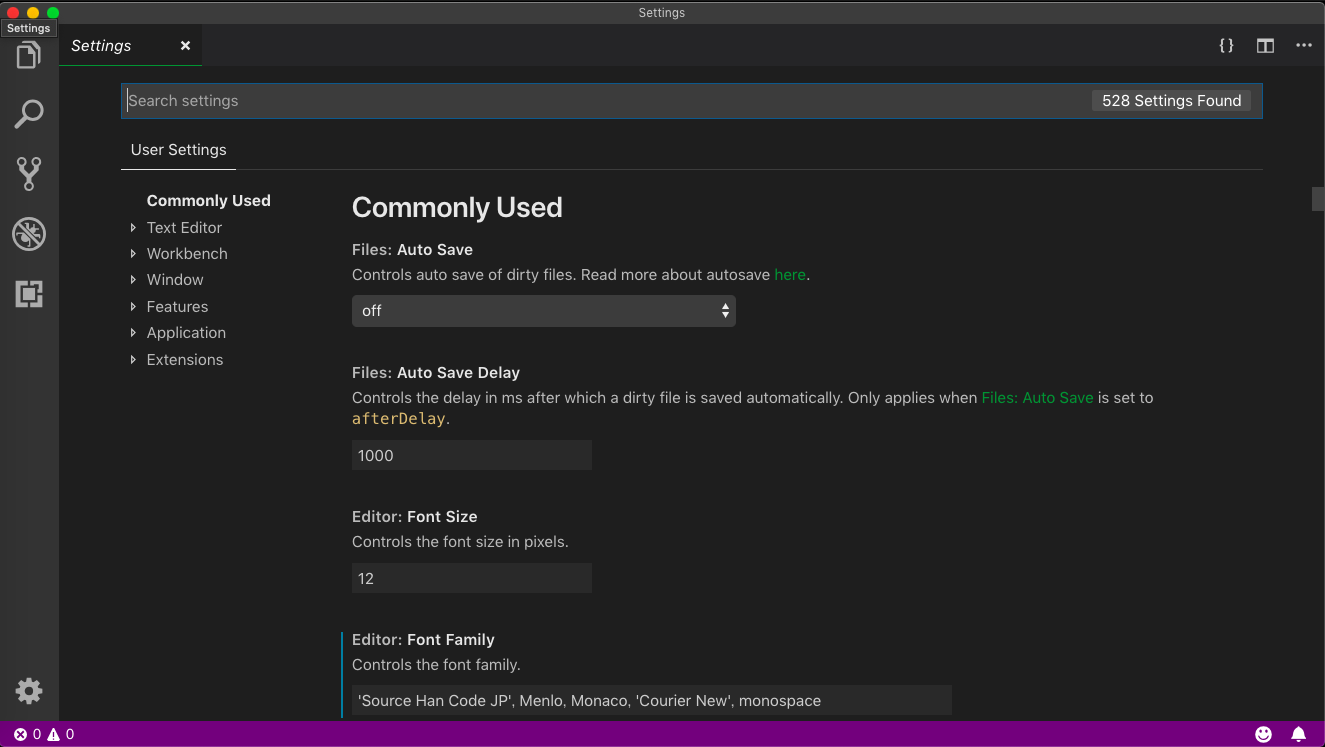Close the Settings editor tab
The width and height of the screenshot is (1325, 747).
[185, 46]
